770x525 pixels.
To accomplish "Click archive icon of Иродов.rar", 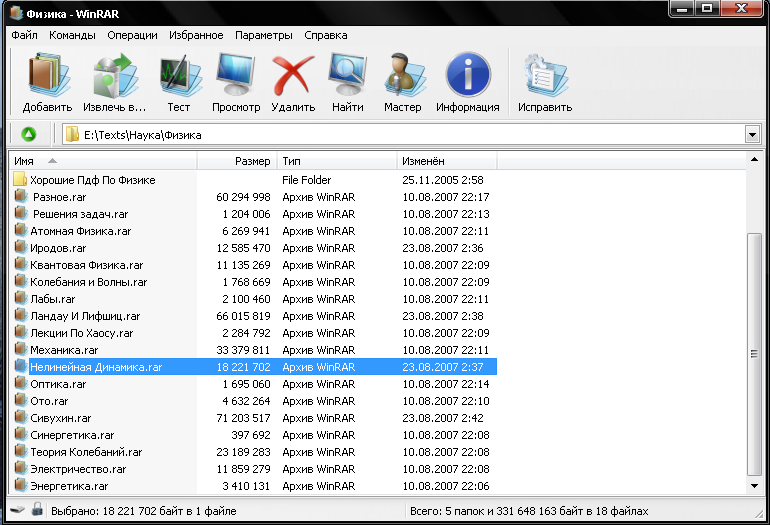I will pyautogui.click(x=21, y=248).
